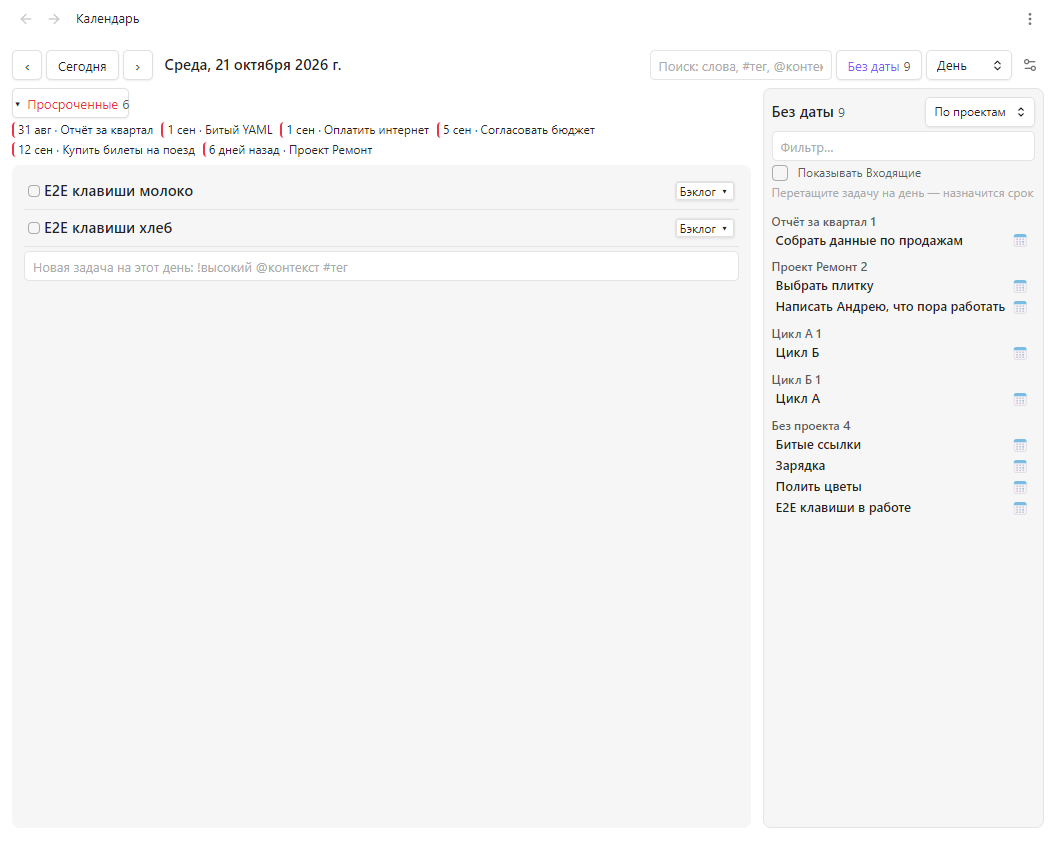Click the new task input for this day
The image size is (1056, 860).
pyautogui.click(x=381, y=267)
